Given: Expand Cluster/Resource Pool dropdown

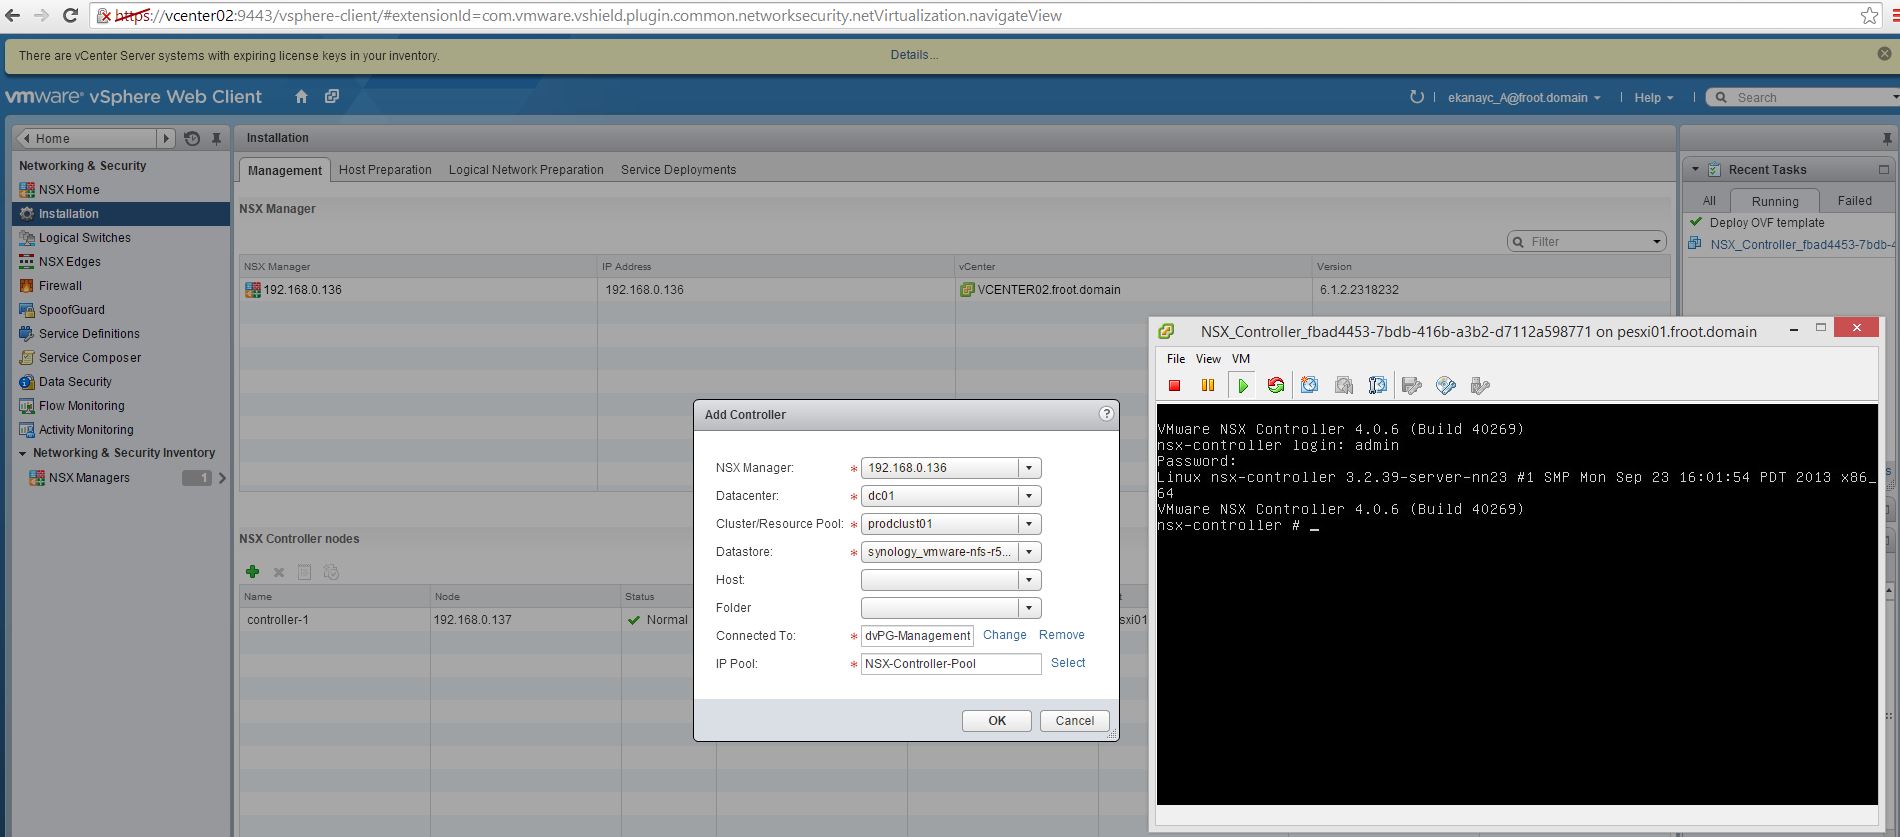Looking at the screenshot, I should (x=1030, y=524).
